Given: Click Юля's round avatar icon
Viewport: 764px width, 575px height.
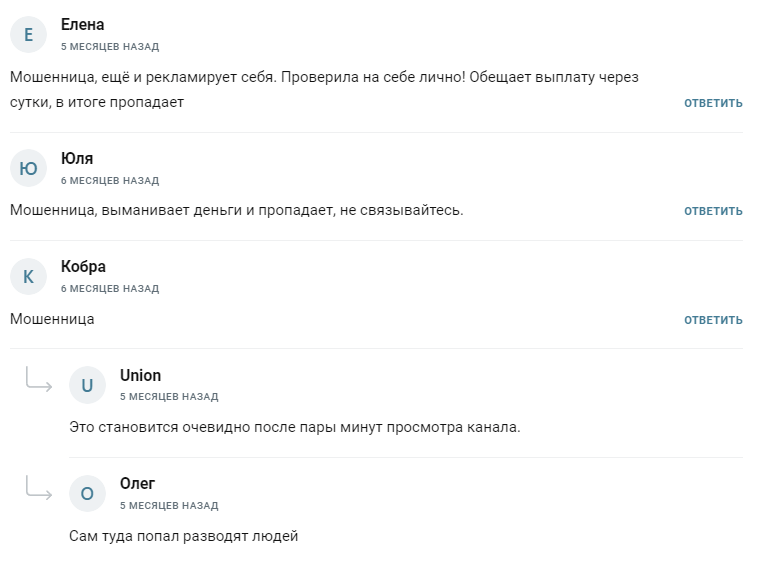Looking at the screenshot, I should click(28, 168).
